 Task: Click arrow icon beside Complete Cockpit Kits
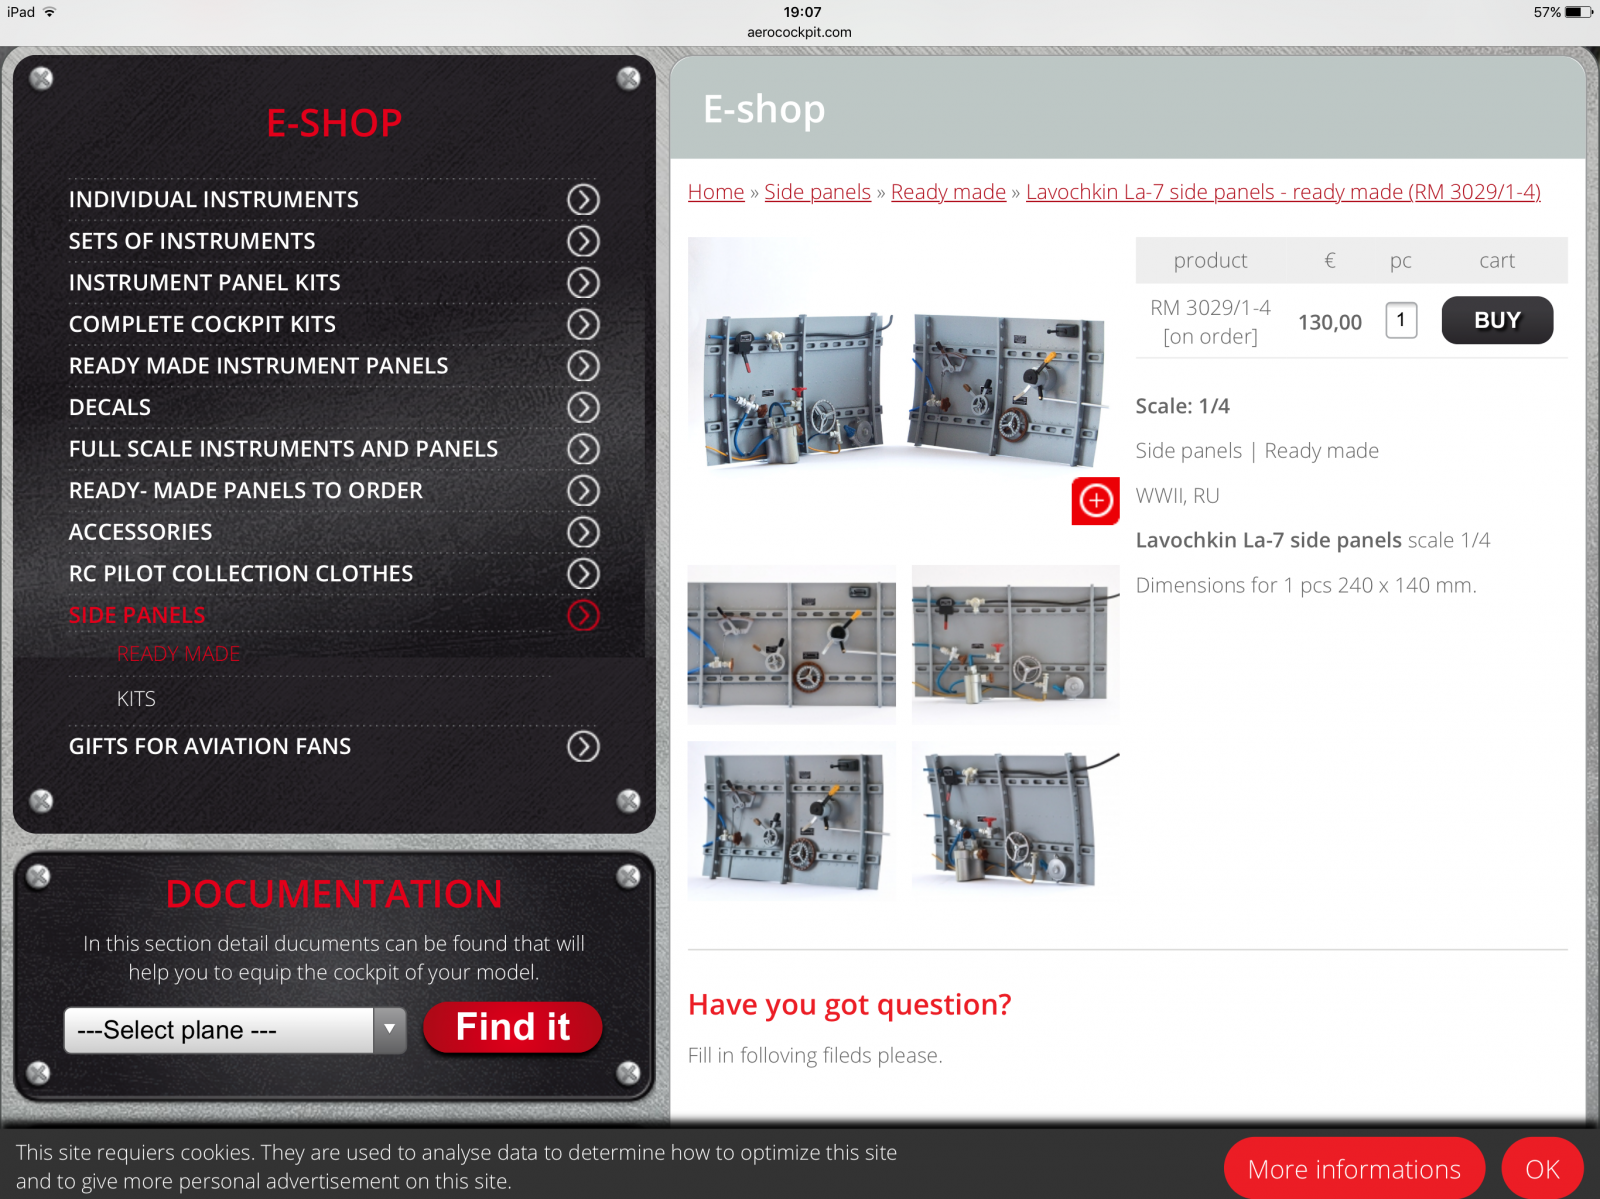pos(583,324)
